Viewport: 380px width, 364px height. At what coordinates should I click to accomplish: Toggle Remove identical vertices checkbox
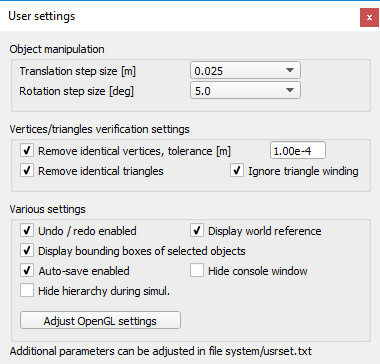[27, 151]
